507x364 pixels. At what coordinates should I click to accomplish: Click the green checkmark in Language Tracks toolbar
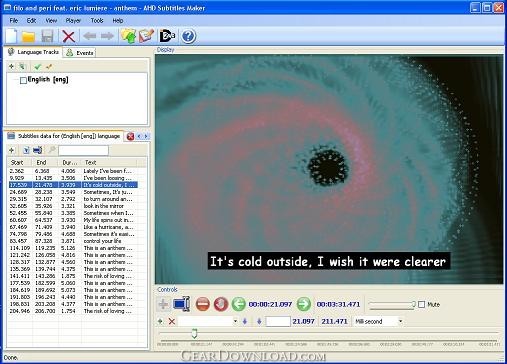(x=37, y=67)
